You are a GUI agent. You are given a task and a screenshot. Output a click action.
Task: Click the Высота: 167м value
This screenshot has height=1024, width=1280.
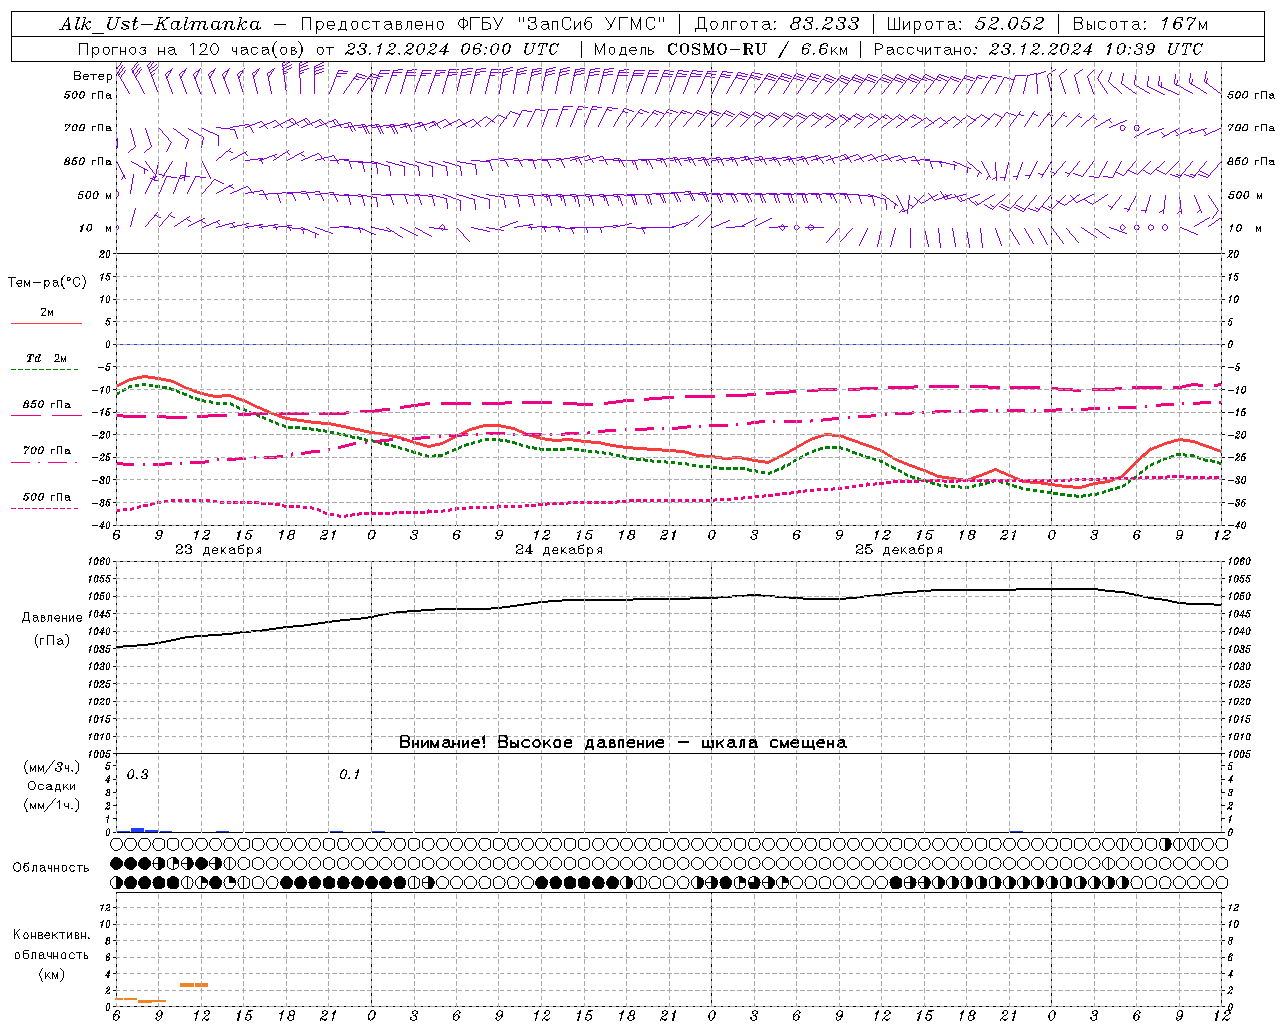click(x=1140, y=24)
